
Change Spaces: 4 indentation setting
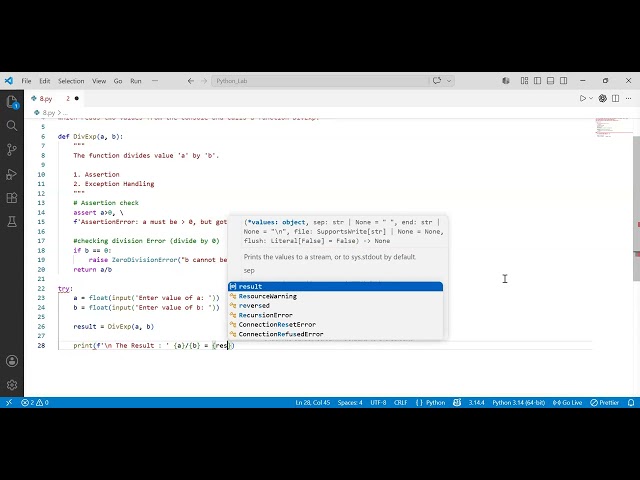350,402
